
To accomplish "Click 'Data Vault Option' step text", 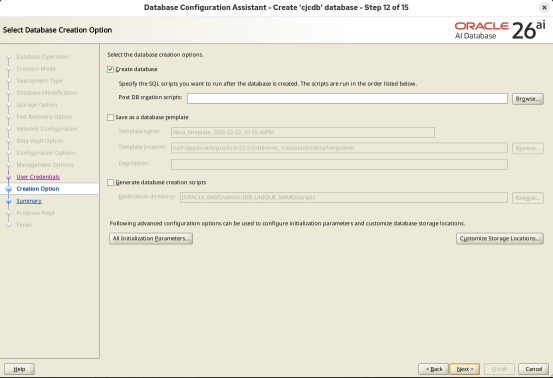I will point(40,141).
